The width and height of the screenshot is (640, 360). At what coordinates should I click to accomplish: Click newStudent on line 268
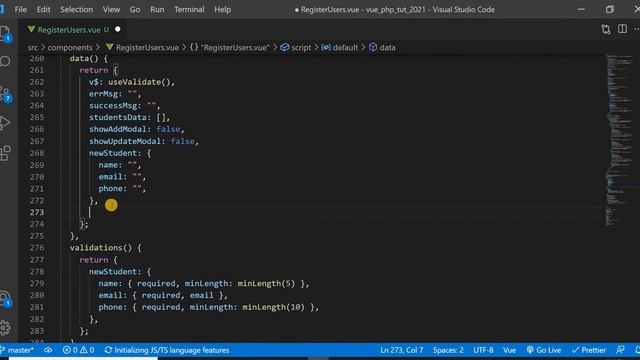tap(113, 153)
